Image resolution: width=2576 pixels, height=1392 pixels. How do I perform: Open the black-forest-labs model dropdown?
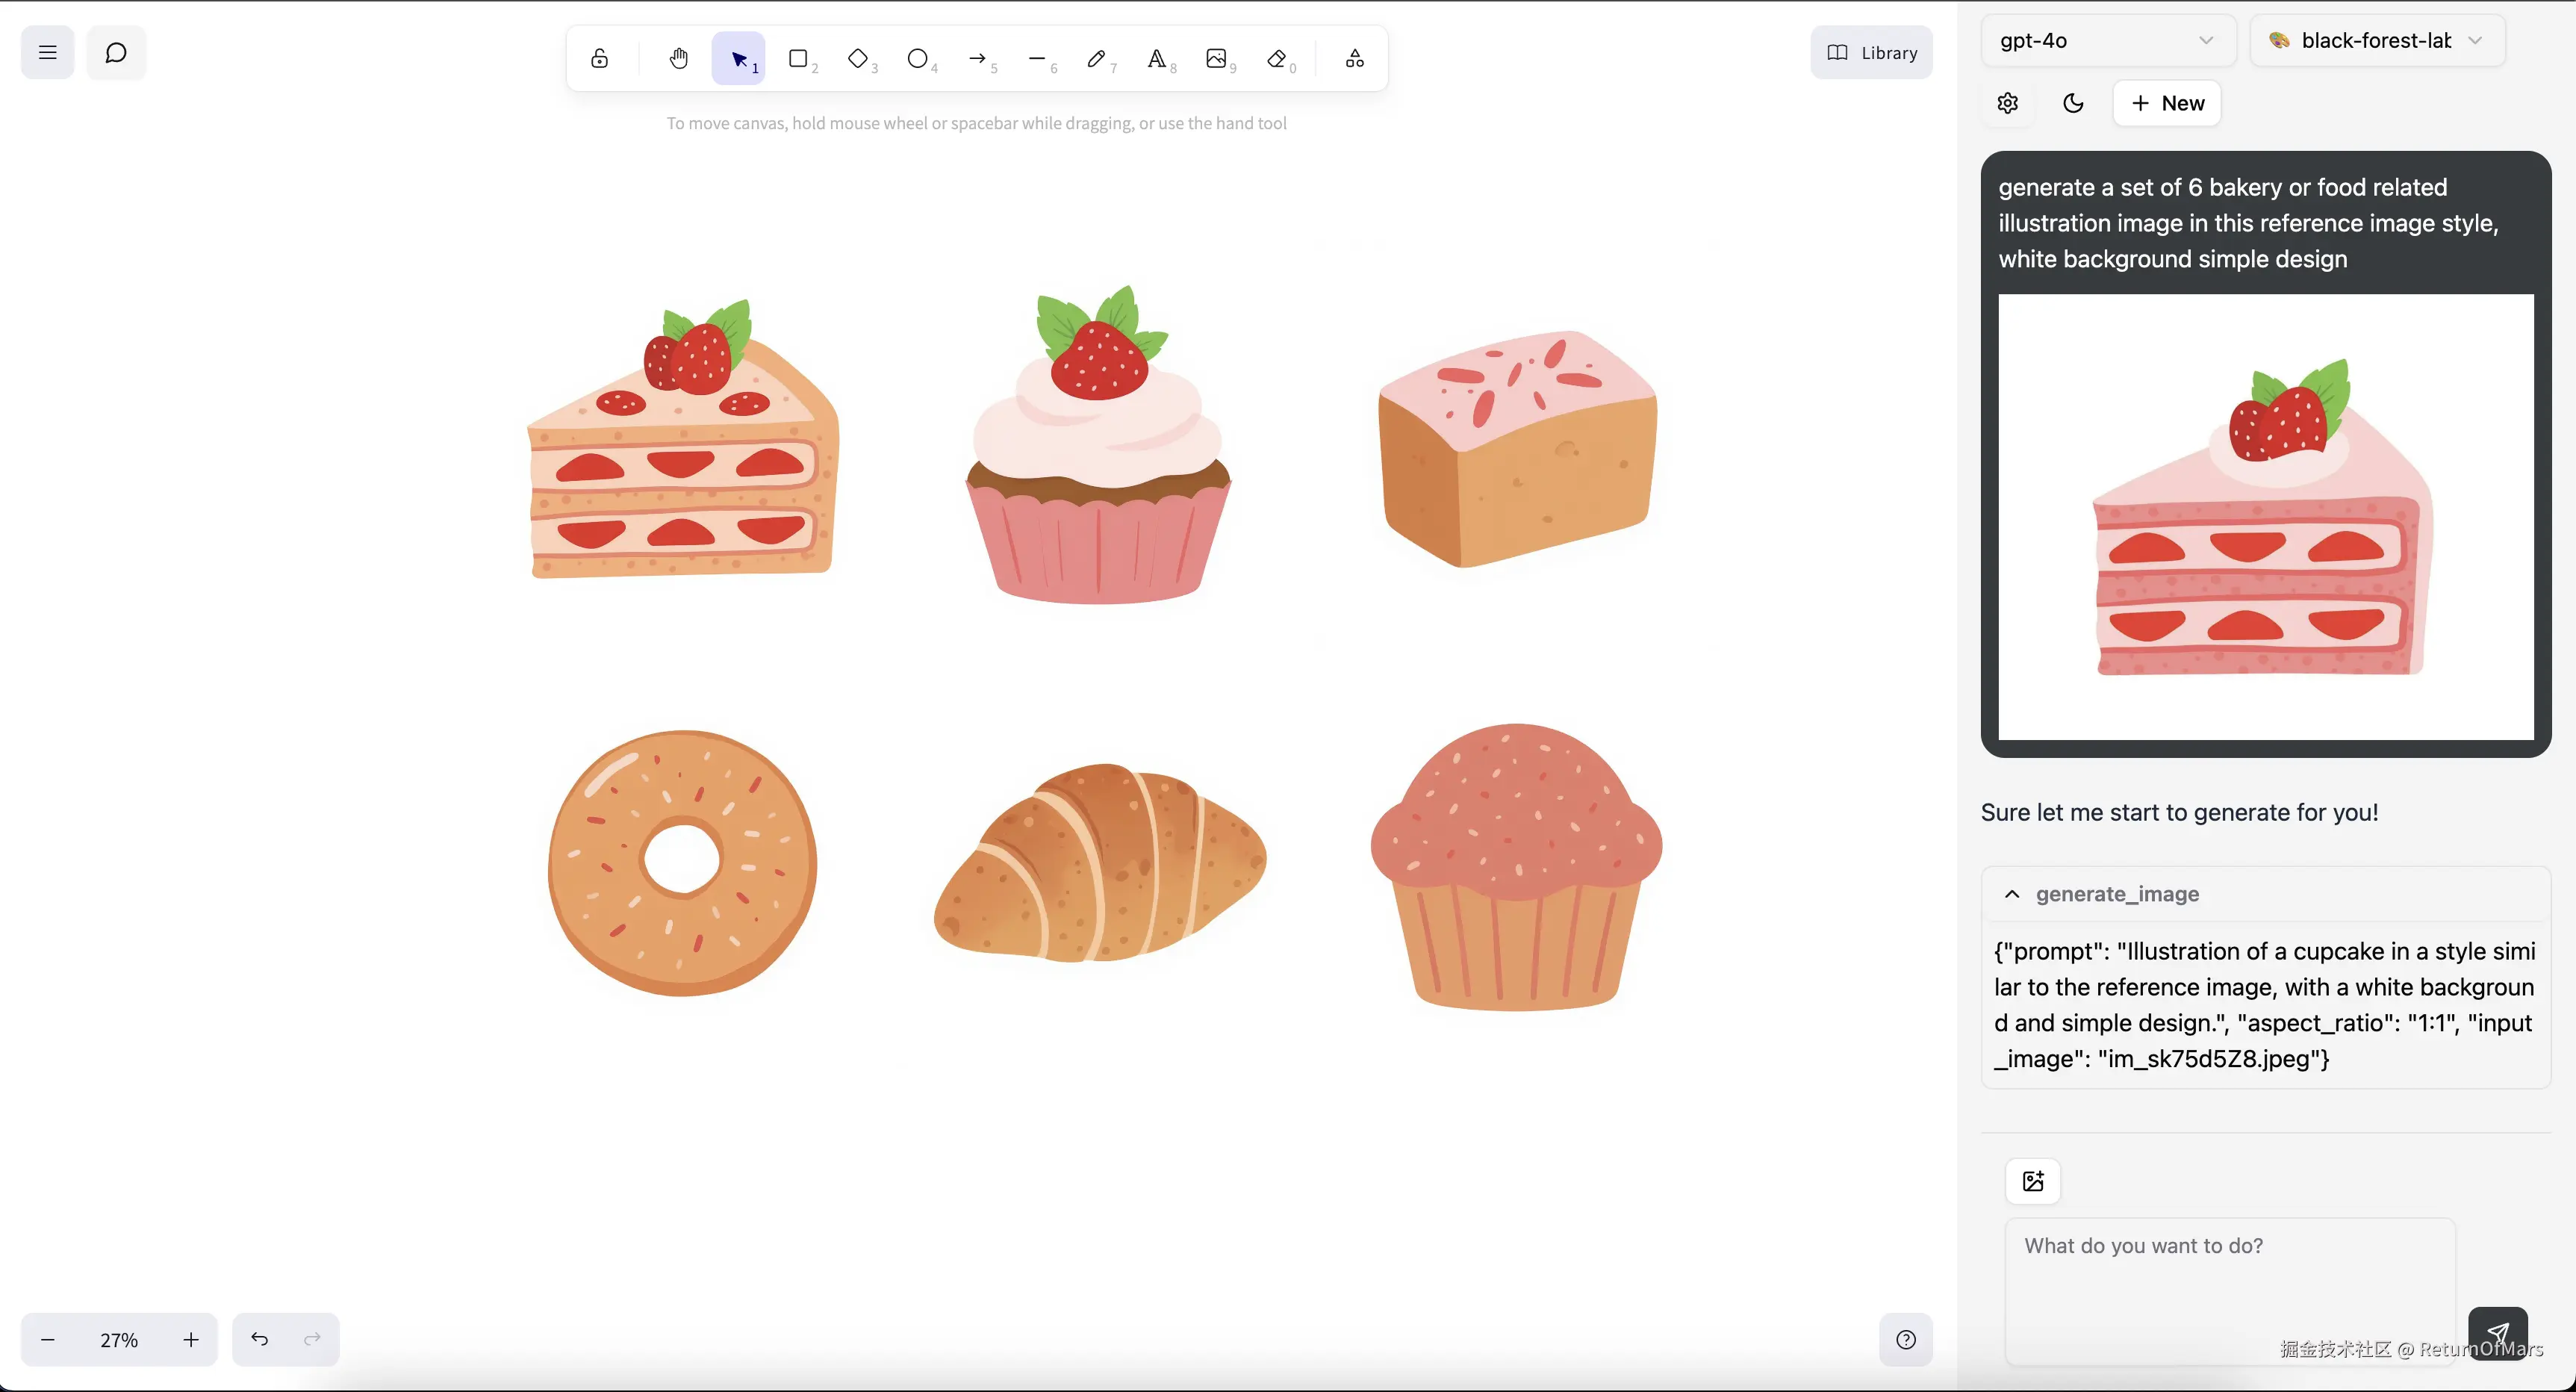pyautogui.click(x=2376, y=40)
